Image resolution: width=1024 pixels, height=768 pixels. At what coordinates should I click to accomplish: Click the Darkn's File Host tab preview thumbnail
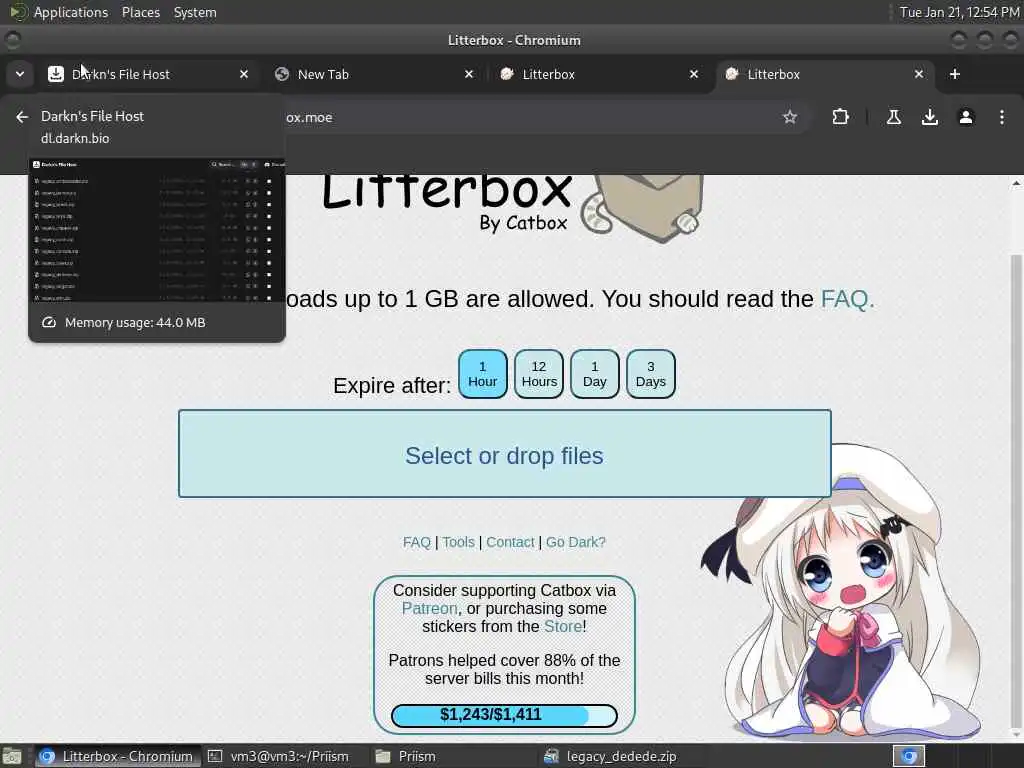point(157,229)
